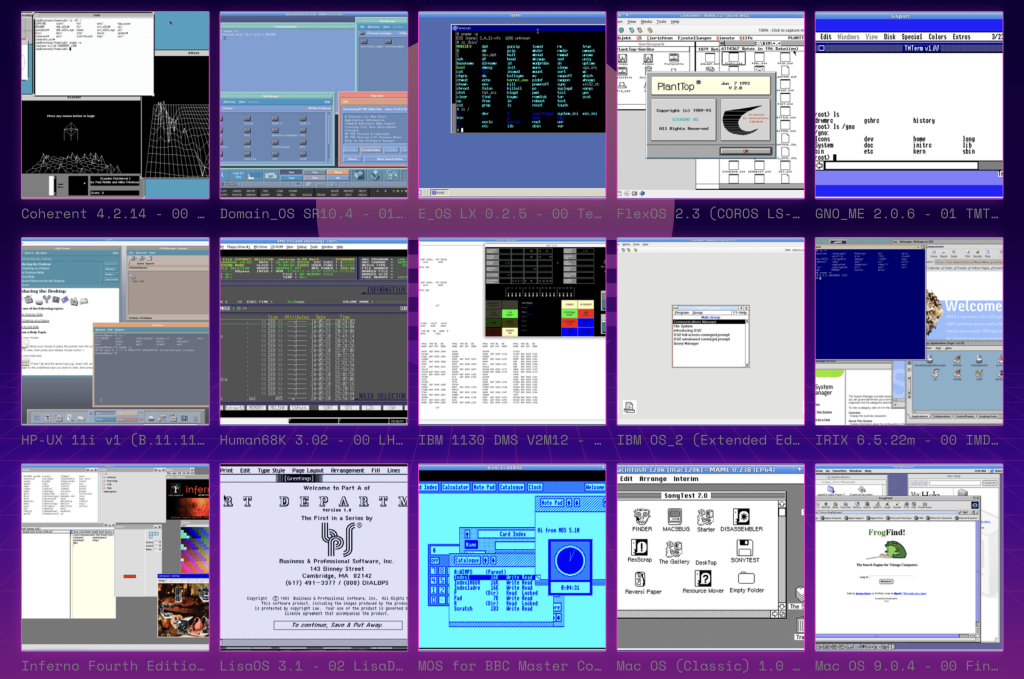The width and height of the screenshot is (1024, 679).
Task: Open the FlexOS 2.3 PlantTop screenshot thumbnail
Action: coord(711,105)
